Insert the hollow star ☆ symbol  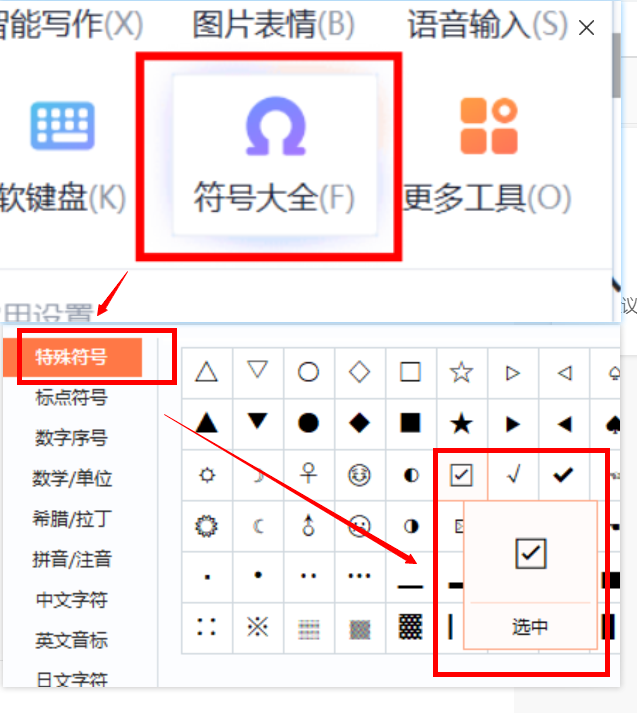click(461, 373)
